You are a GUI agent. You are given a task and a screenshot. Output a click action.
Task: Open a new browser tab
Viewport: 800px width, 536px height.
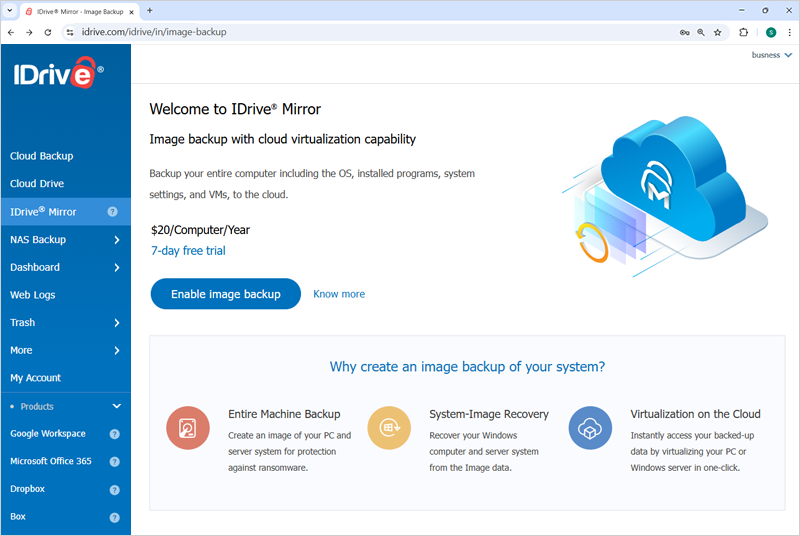tap(149, 10)
